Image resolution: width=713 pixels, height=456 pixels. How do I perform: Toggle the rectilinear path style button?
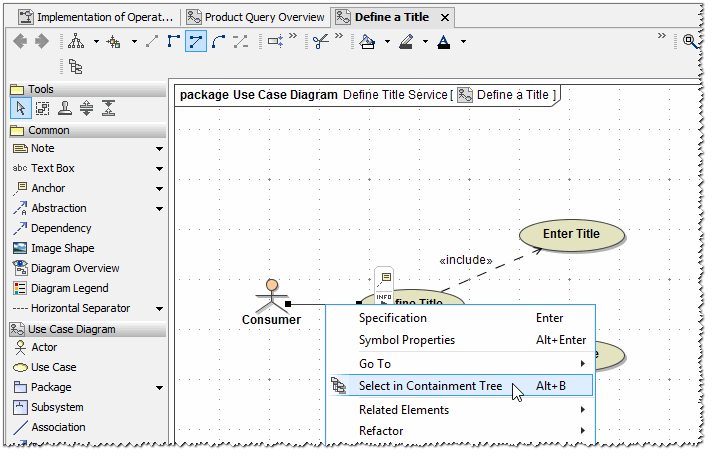[174, 41]
